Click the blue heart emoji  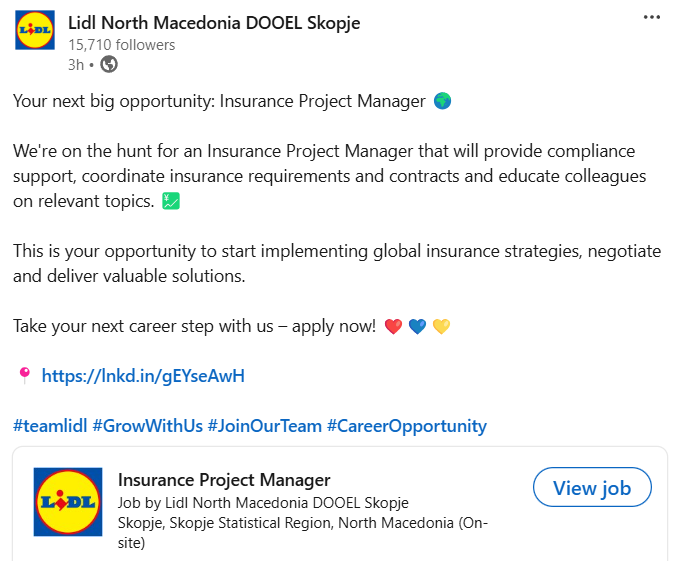tap(417, 327)
